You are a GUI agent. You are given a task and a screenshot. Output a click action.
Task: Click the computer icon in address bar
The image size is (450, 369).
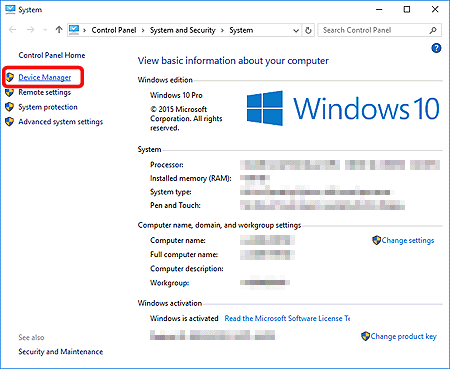click(x=74, y=30)
